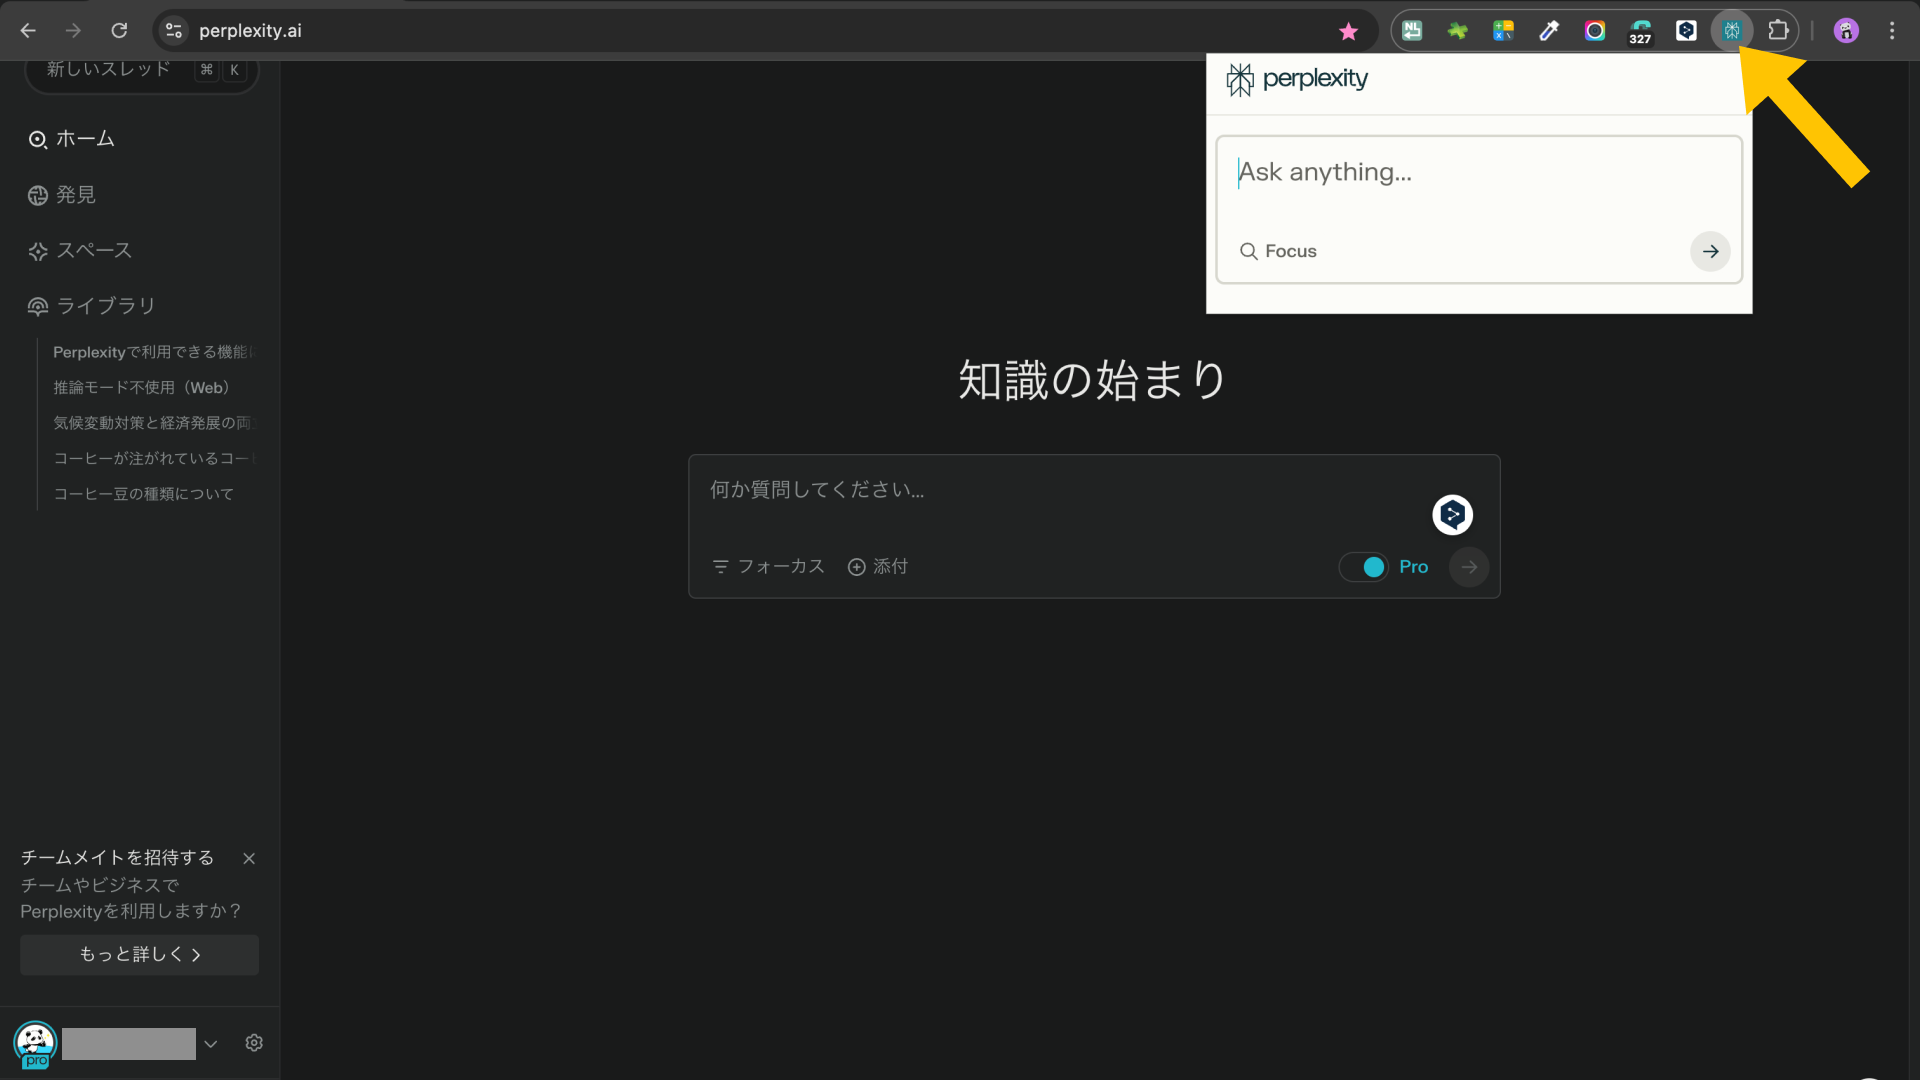
Task: Select the 発見 globe icon in sidebar
Action: (x=38, y=194)
